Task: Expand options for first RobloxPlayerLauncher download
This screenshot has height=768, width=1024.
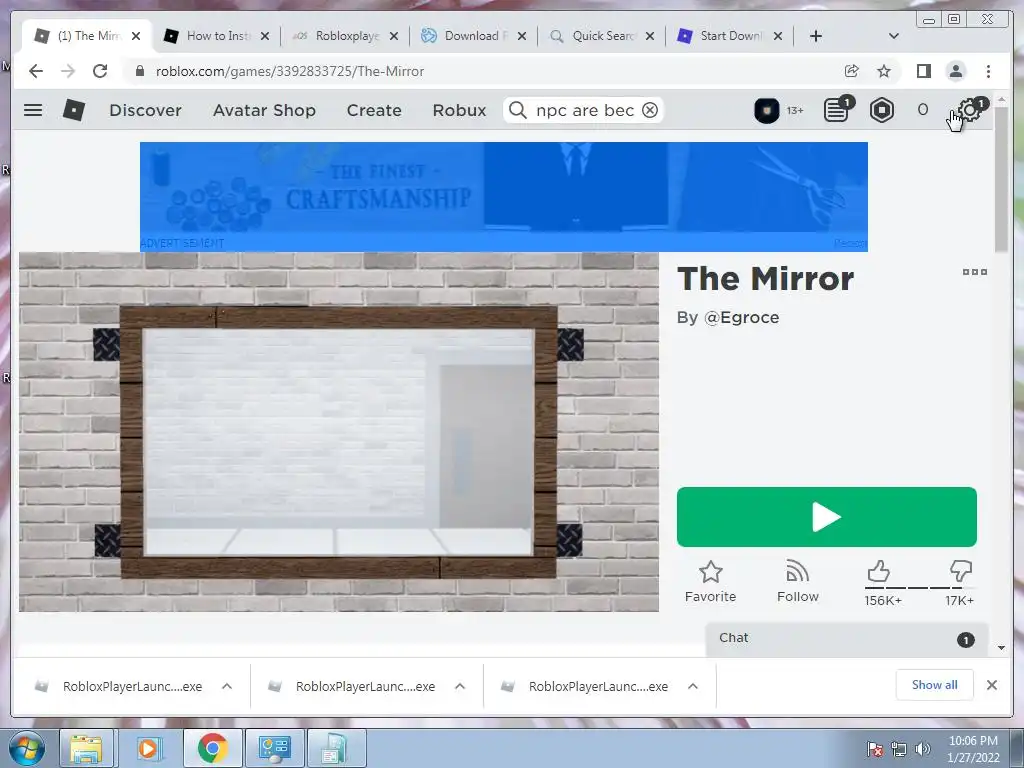Action: point(227,686)
